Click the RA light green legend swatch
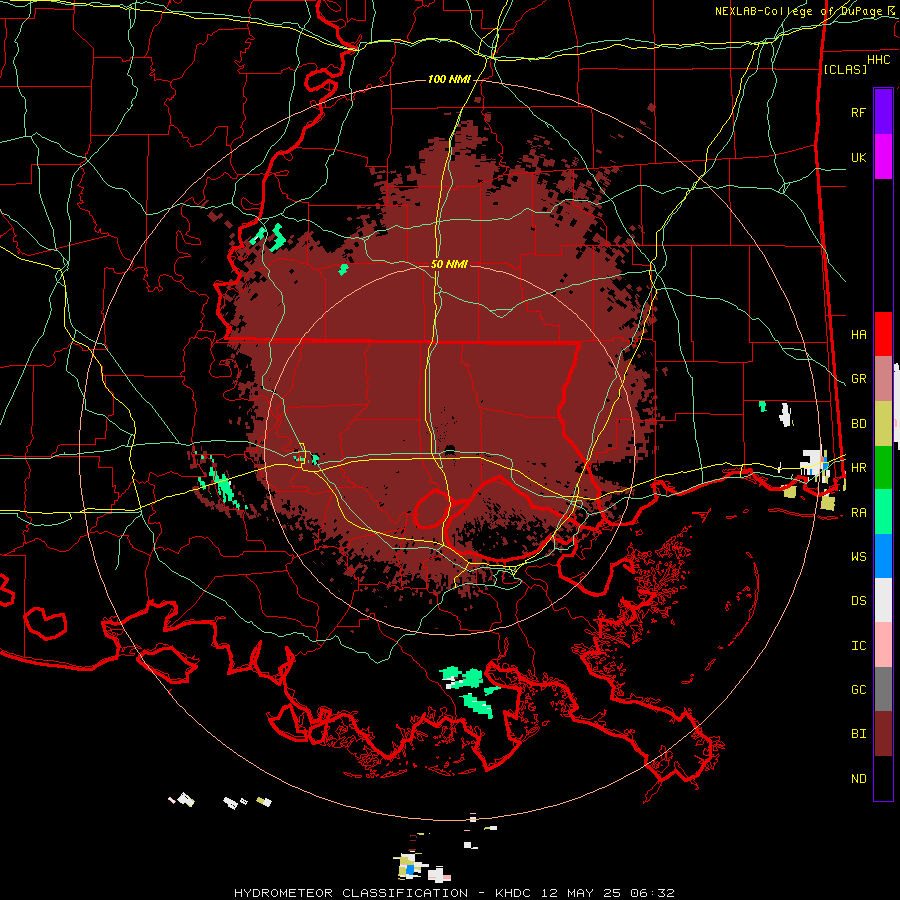 (x=883, y=512)
